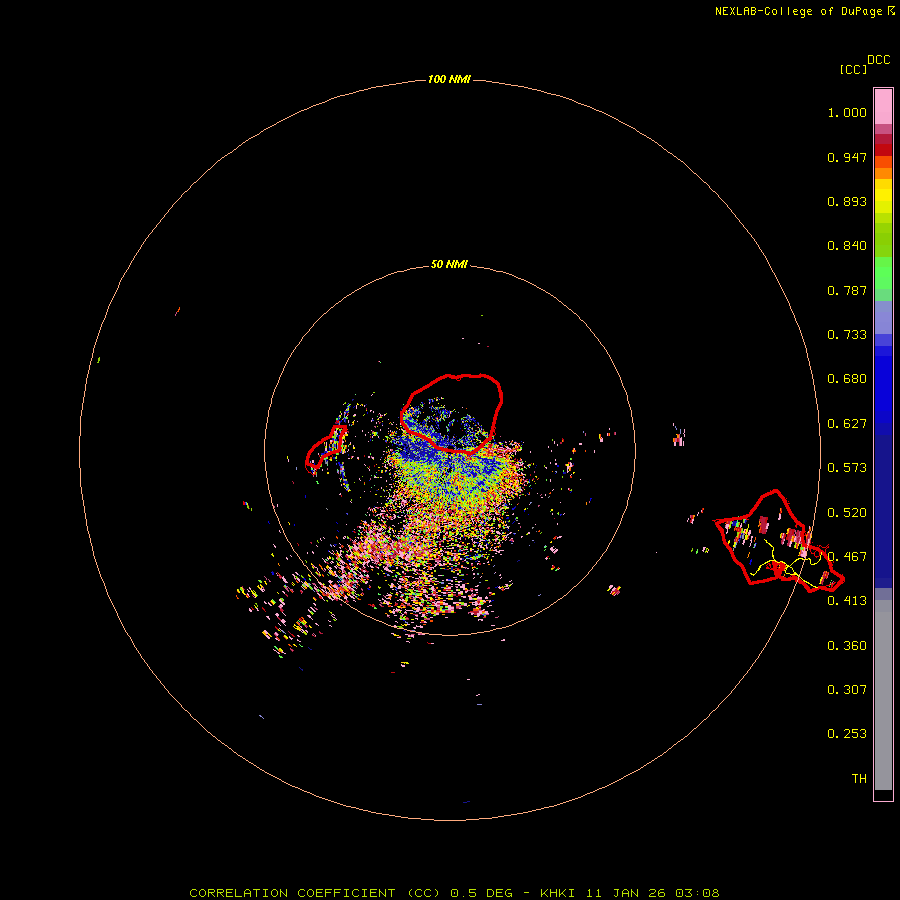This screenshot has width=900, height=900.
Task: Click the TH legend label
Action: (859, 779)
